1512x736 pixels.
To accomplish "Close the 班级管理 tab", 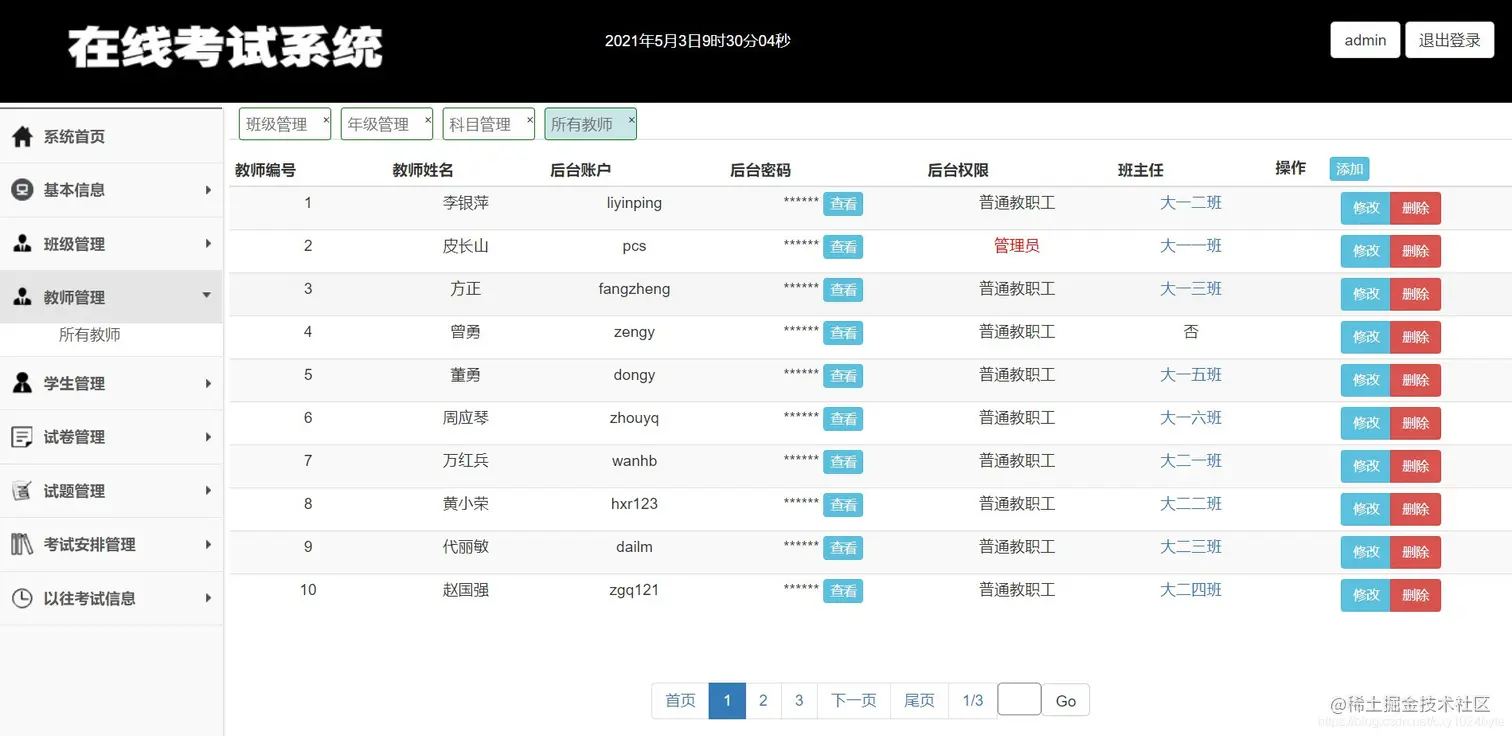I will click(x=325, y=120).
